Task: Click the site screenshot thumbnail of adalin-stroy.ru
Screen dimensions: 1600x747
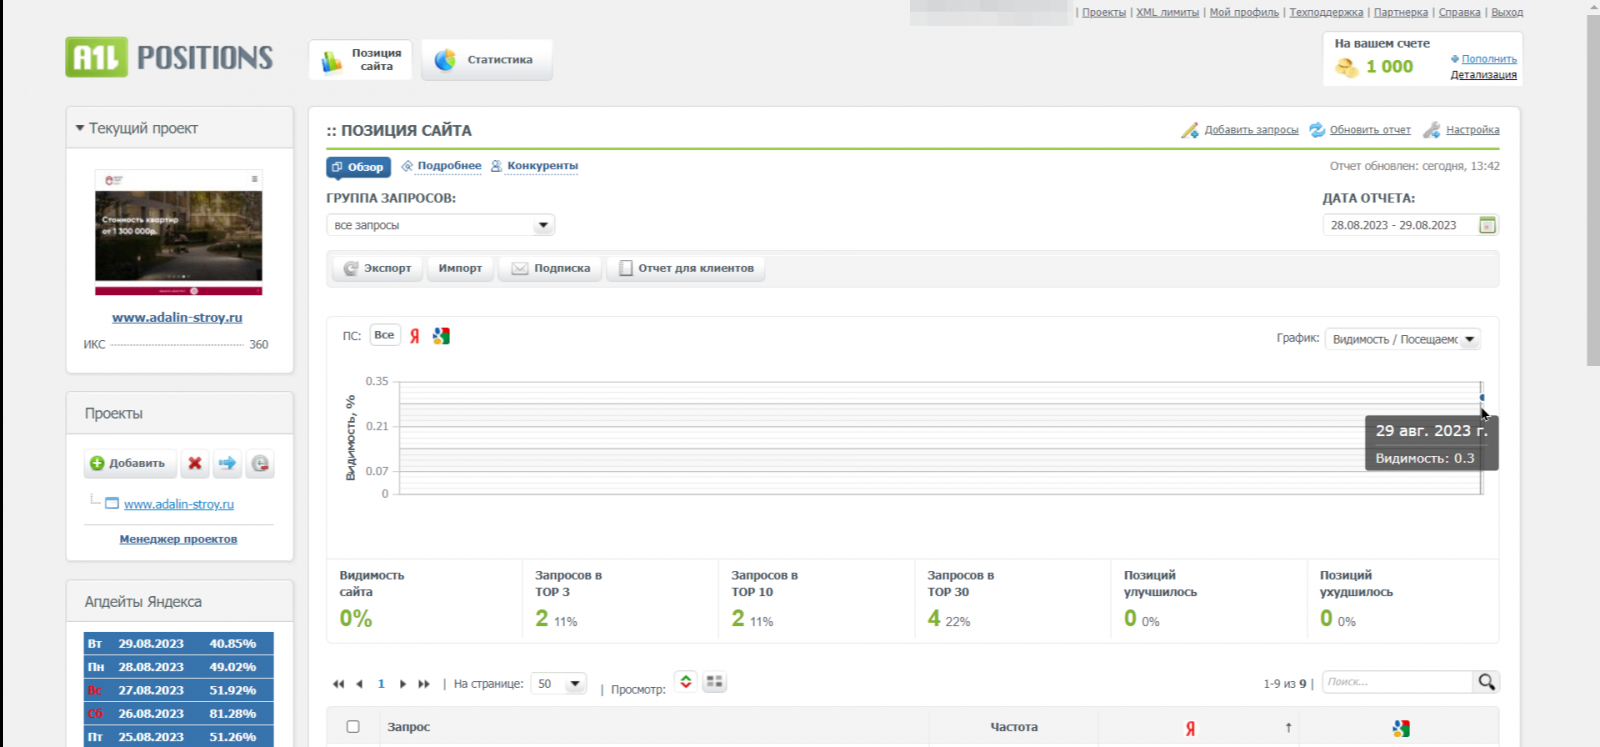Action: [x=178, y=232]
